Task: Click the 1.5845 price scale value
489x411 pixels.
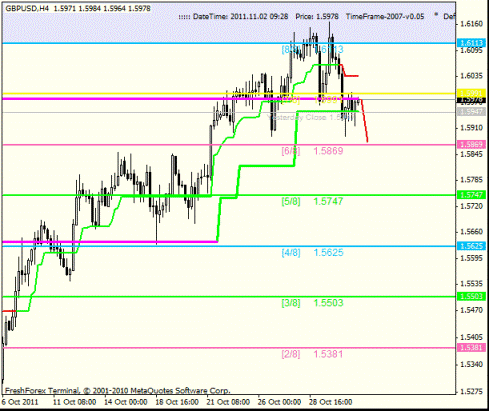Action: pyautogui.click(x=471, y=154)
